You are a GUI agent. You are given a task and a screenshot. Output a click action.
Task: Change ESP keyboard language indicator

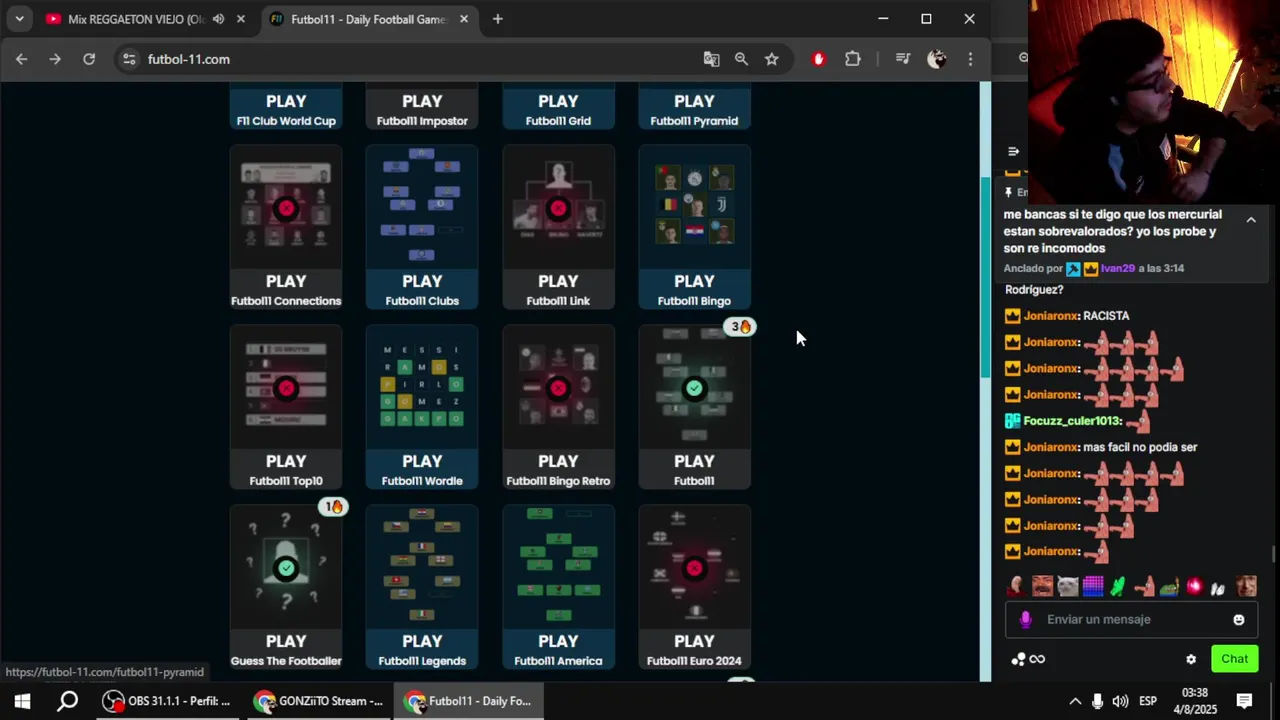pyautogui.click(x=1149, y=701)
